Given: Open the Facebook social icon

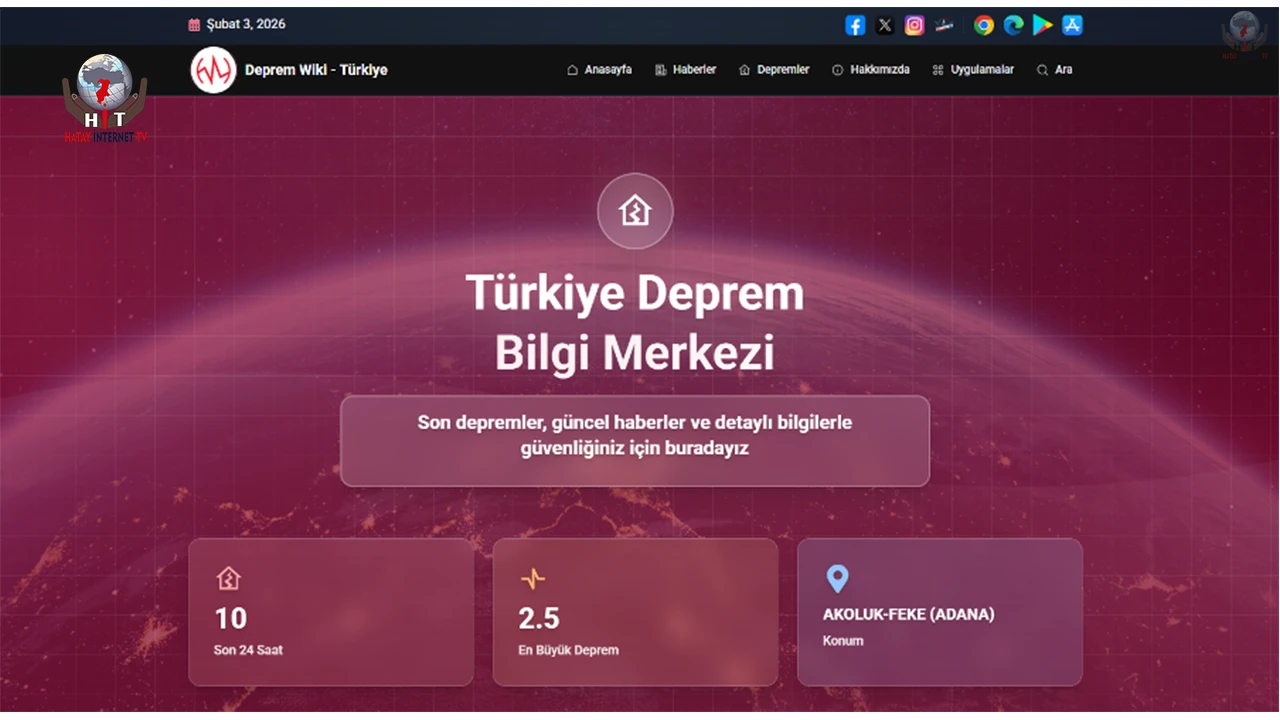Looking at the screenshot, I should tap(855, 25).
